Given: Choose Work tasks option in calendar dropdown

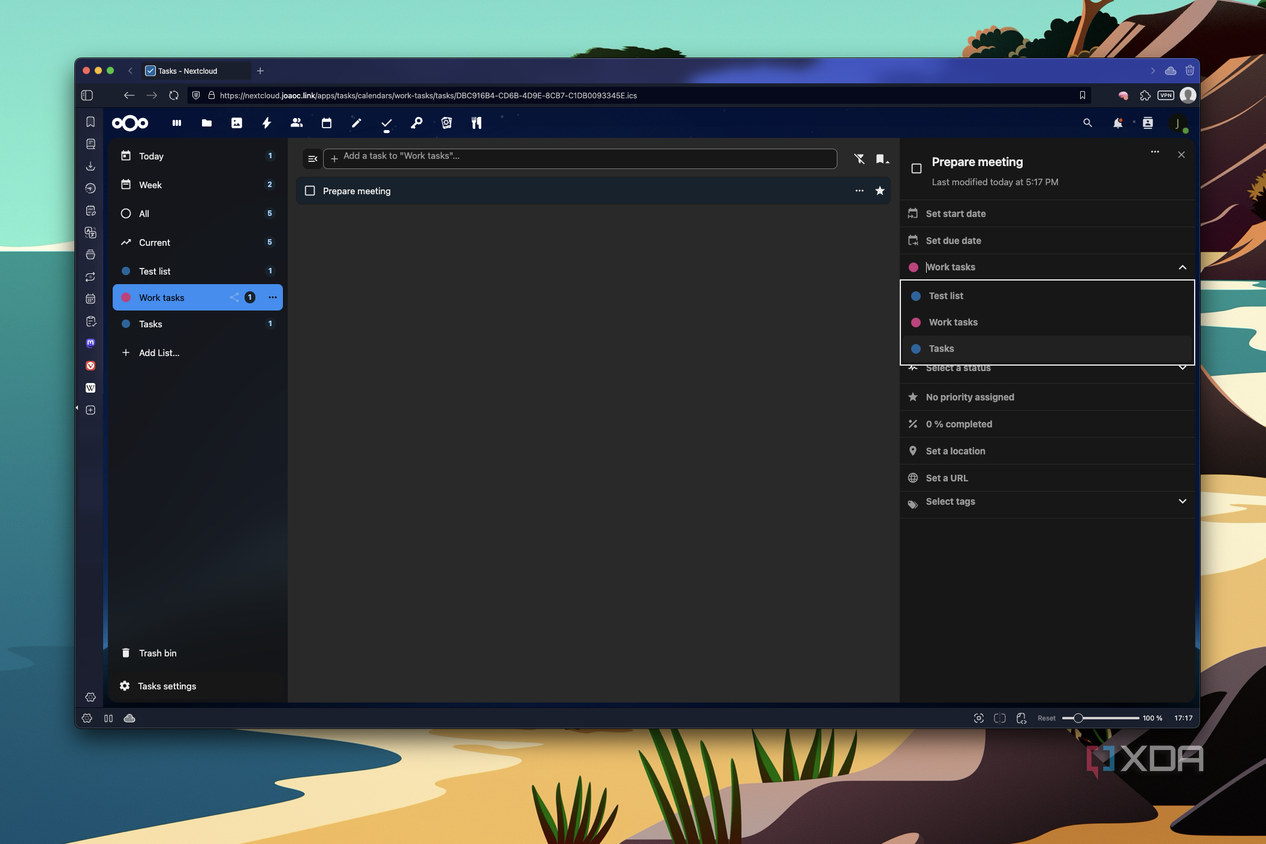Looking at the screenshot, I should [1048, 322].
